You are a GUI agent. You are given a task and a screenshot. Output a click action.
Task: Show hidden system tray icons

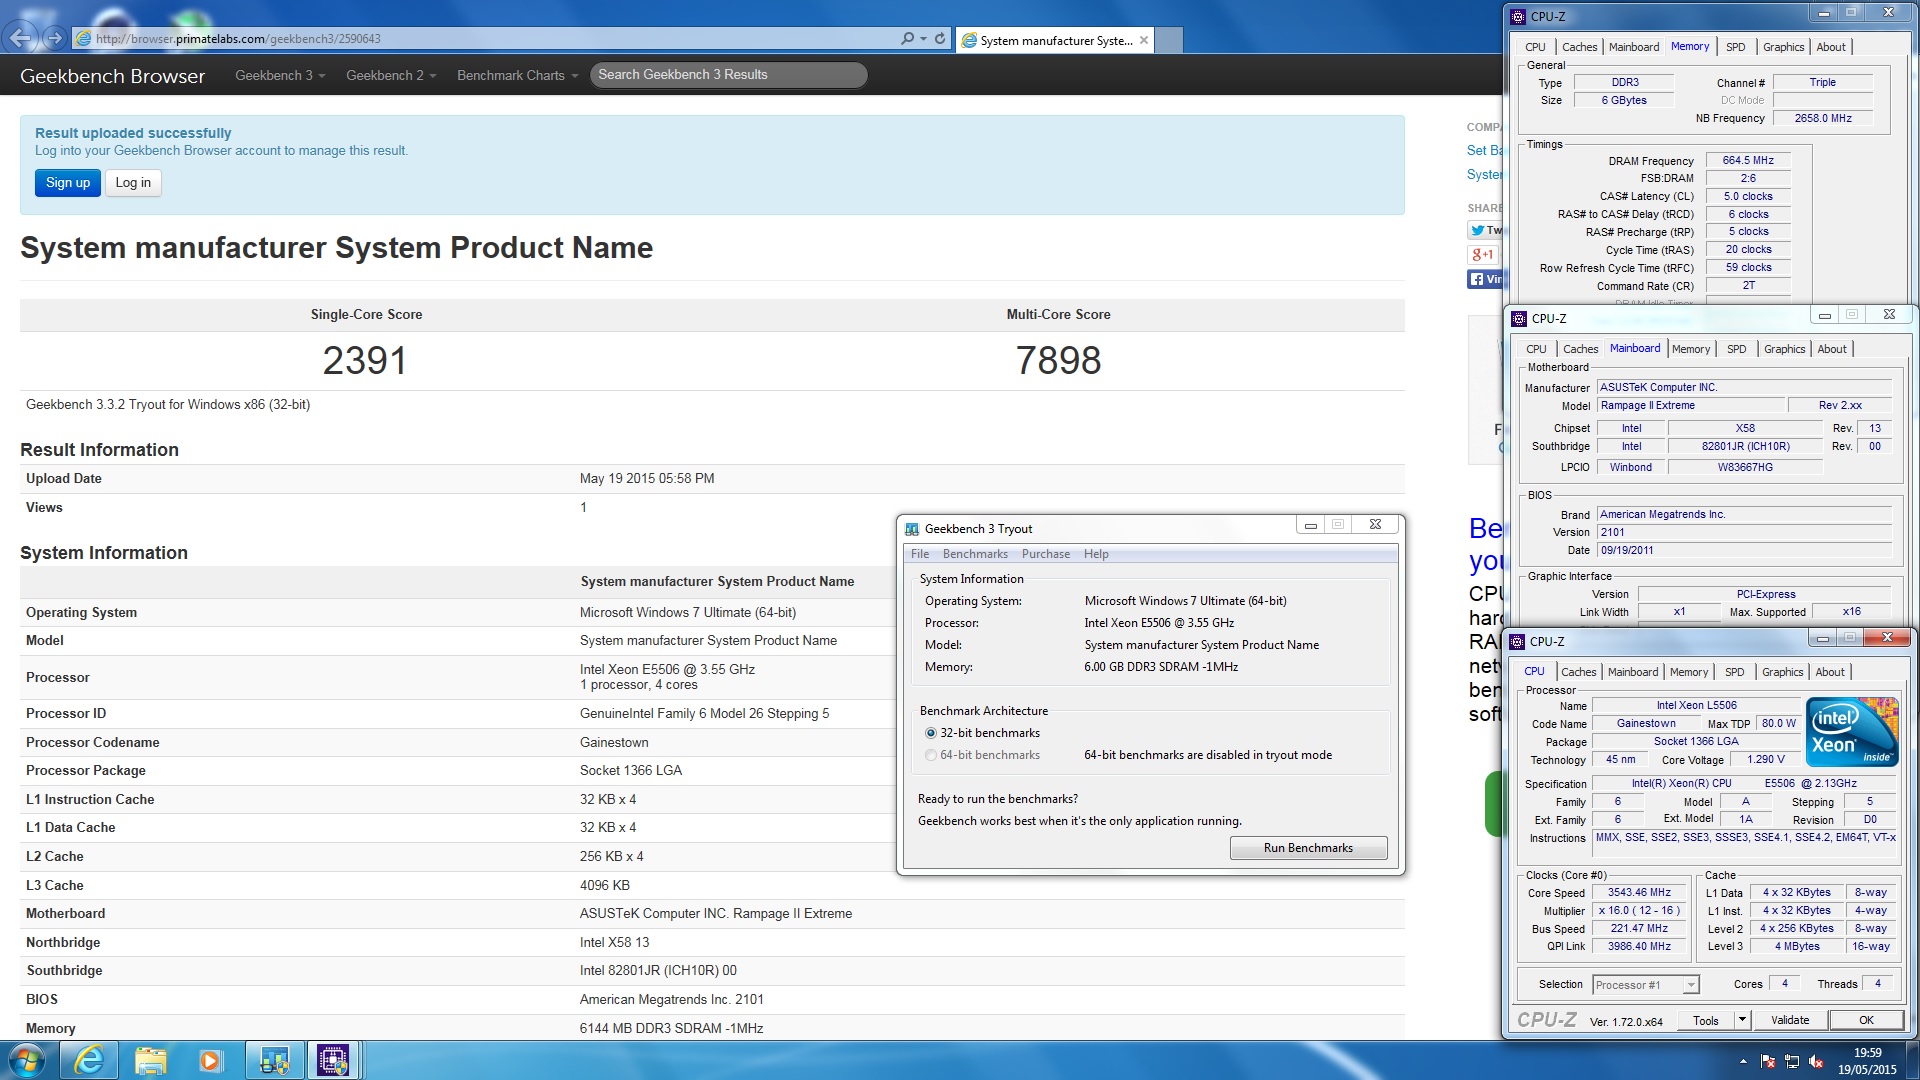[1743, 1061]
